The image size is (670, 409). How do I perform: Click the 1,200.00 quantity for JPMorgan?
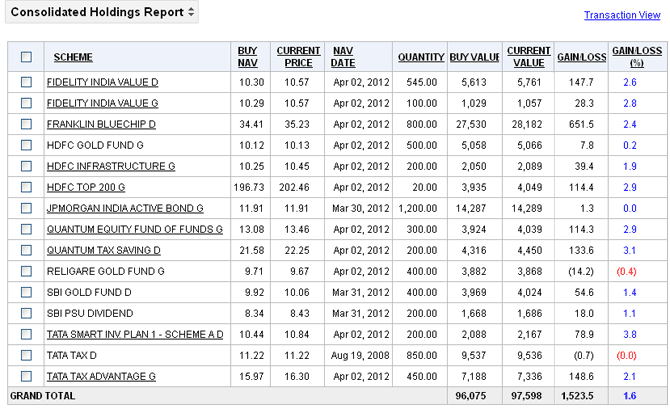[417, 208]
